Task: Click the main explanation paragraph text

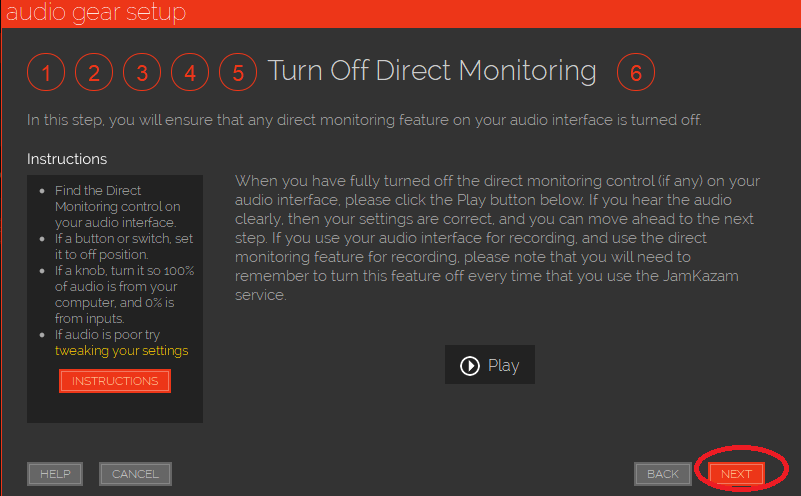Action: 497,238
